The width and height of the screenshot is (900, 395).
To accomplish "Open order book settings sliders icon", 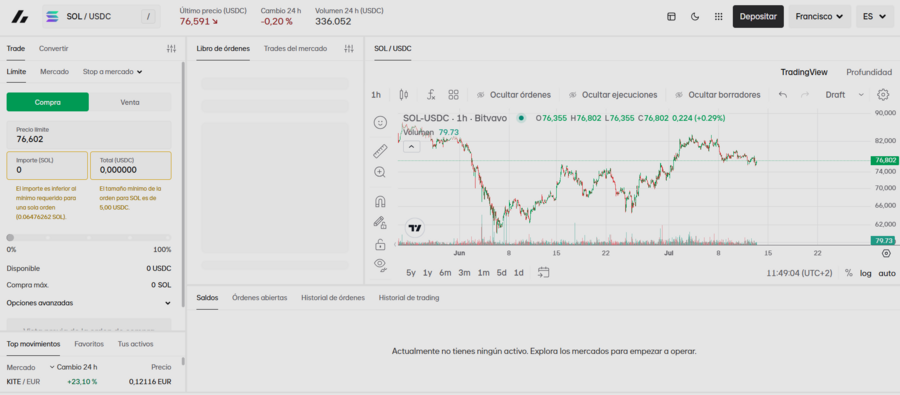I will tap(349, 49).
